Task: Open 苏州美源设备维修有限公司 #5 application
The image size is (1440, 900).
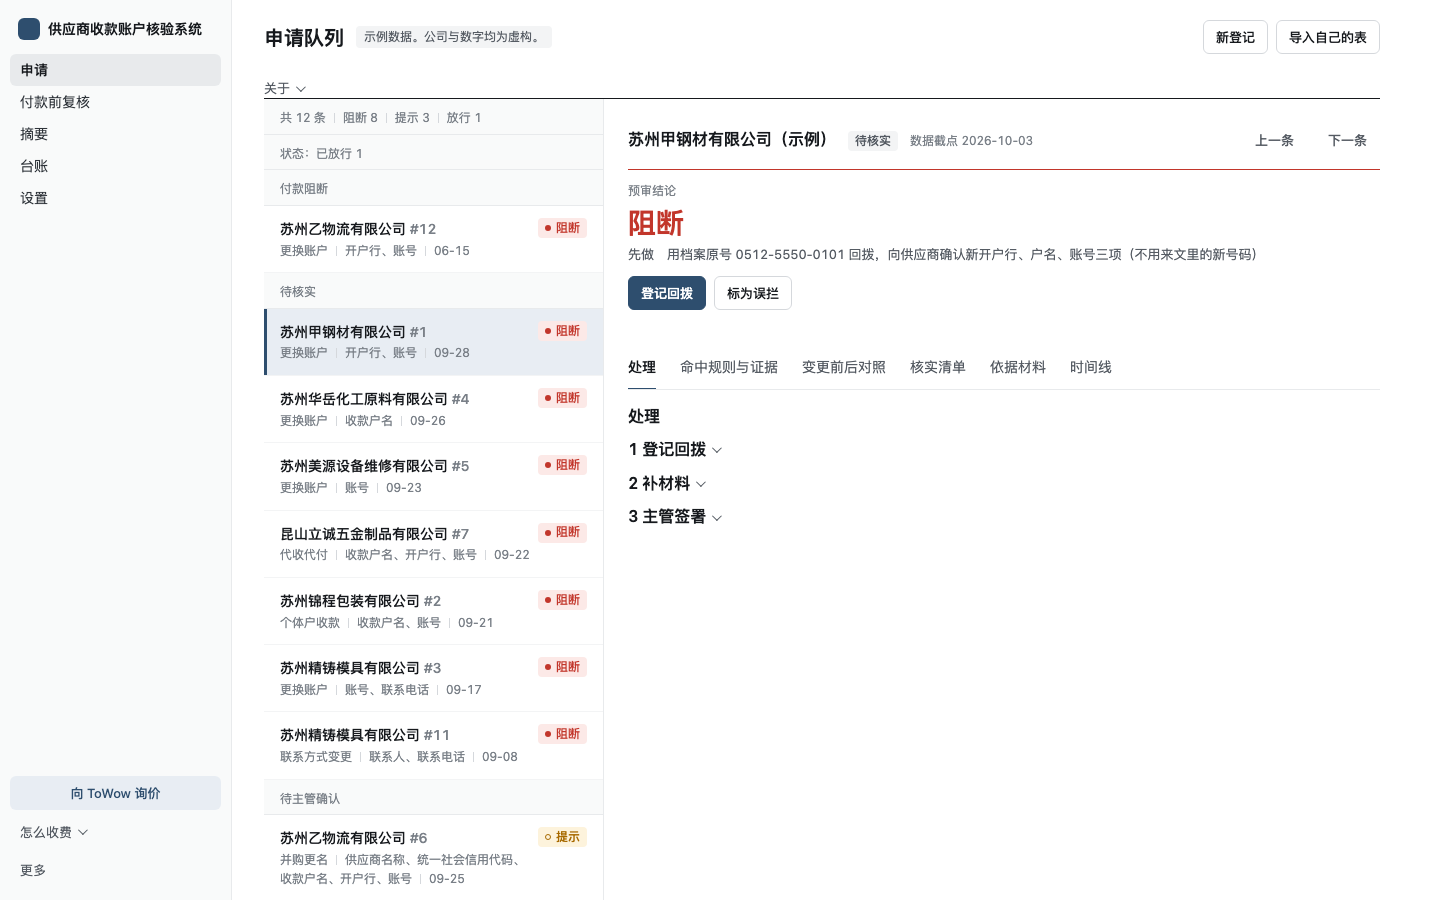Action: pyautogui.click(x=433, y=476)
